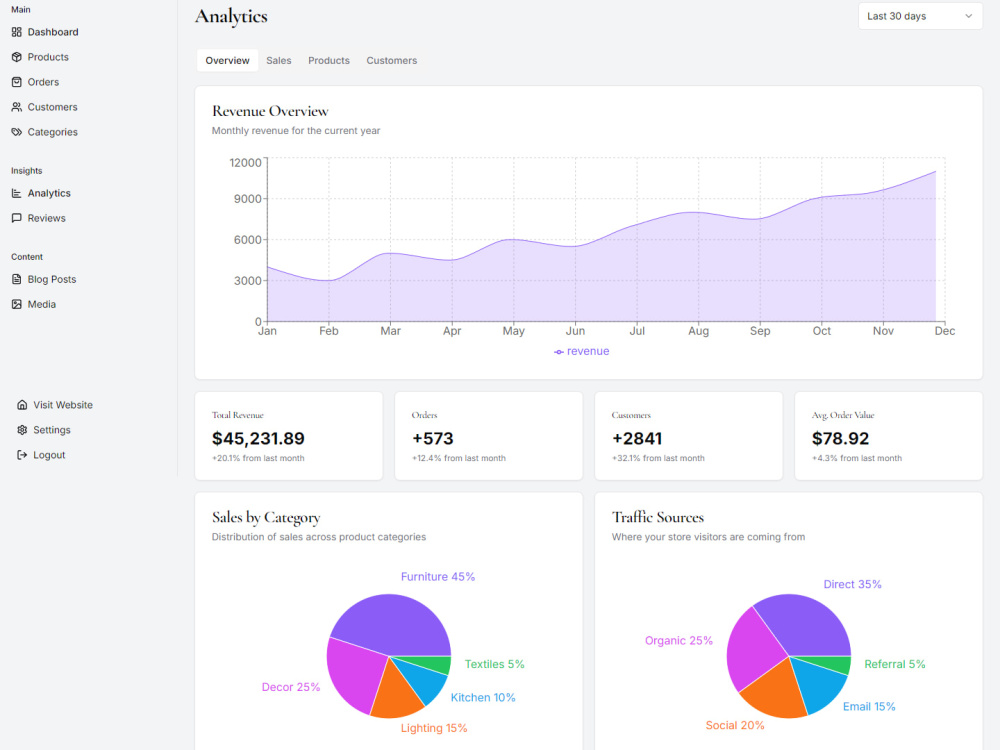Click the Reviews speech bubble icon
1000x750 pixels.
(17, 218)
